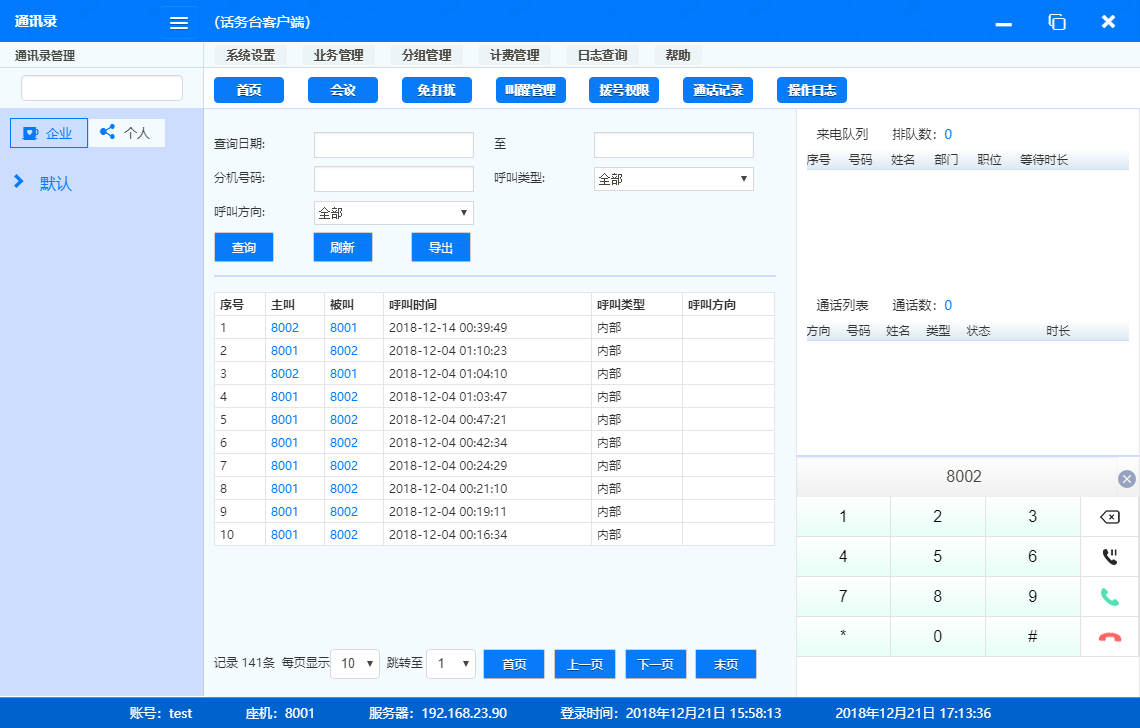Switch to 个人 contacts tab
This screenshot has height=728, width=1140.
pos(127,133)
